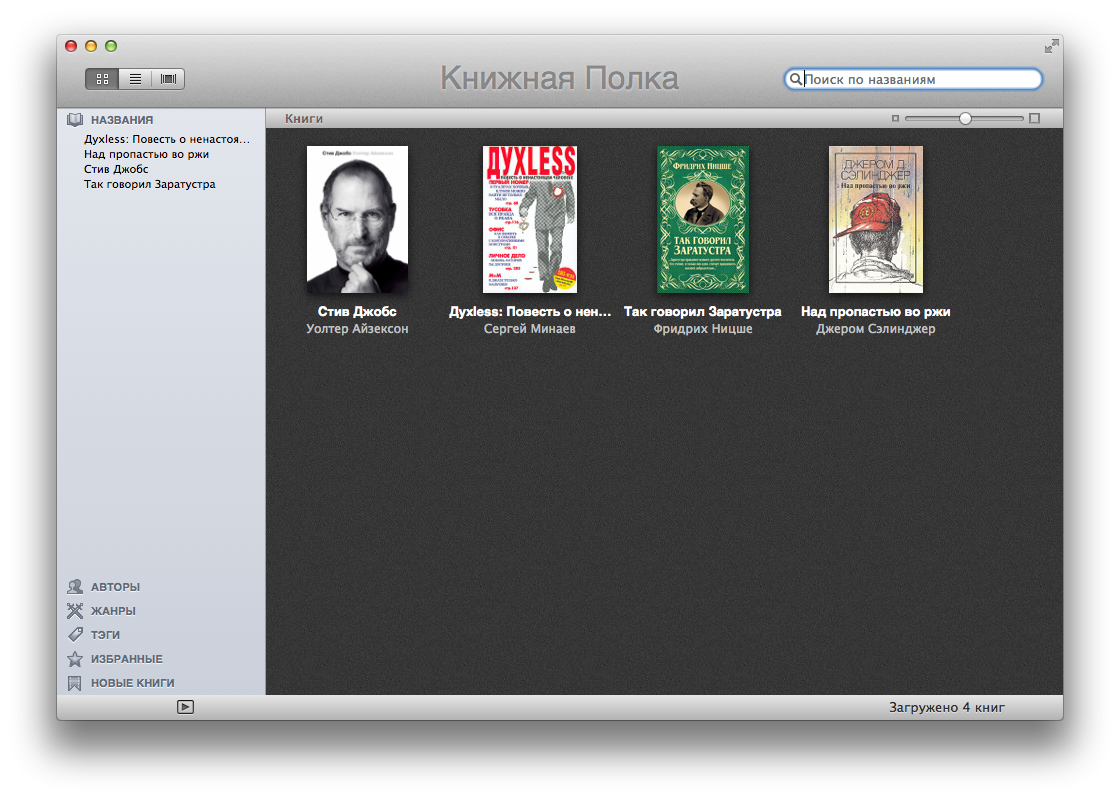Viewport: 1120px width, 799px height.
Task: Click the person icon beside АВТОРЫ
Action: [75, 587]
